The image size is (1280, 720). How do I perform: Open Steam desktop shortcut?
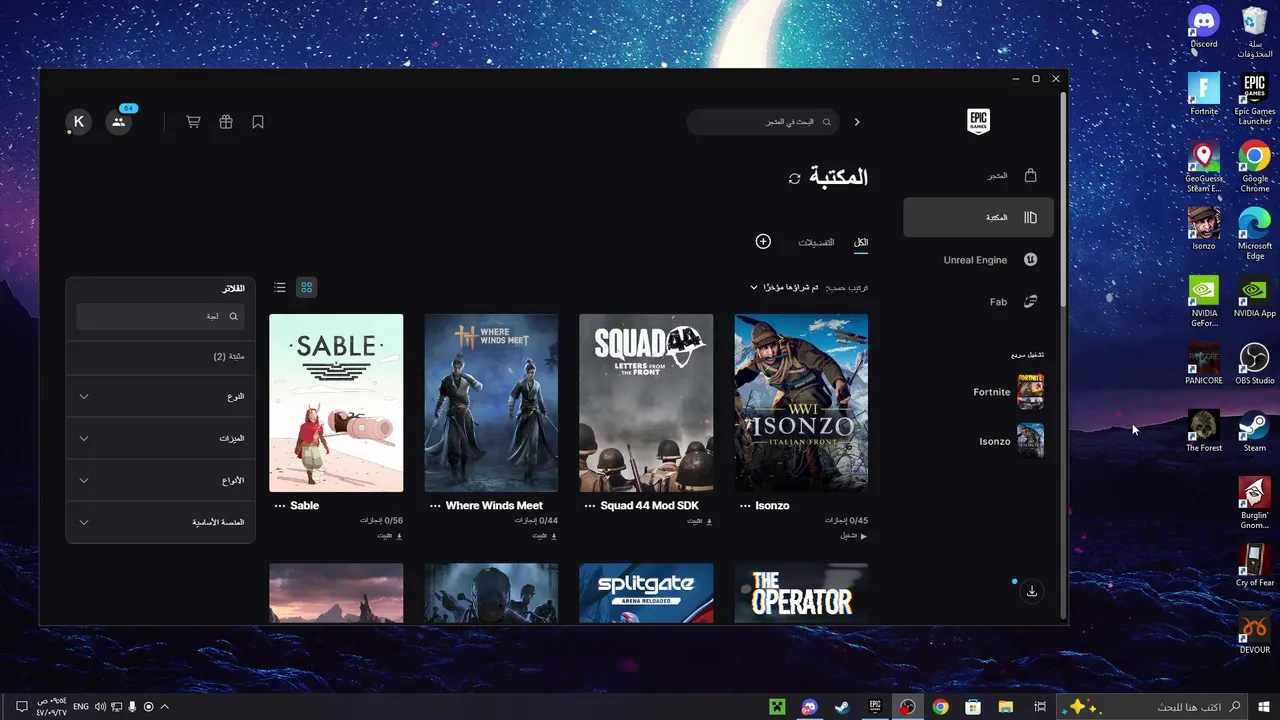click(x=1254, y=431)
